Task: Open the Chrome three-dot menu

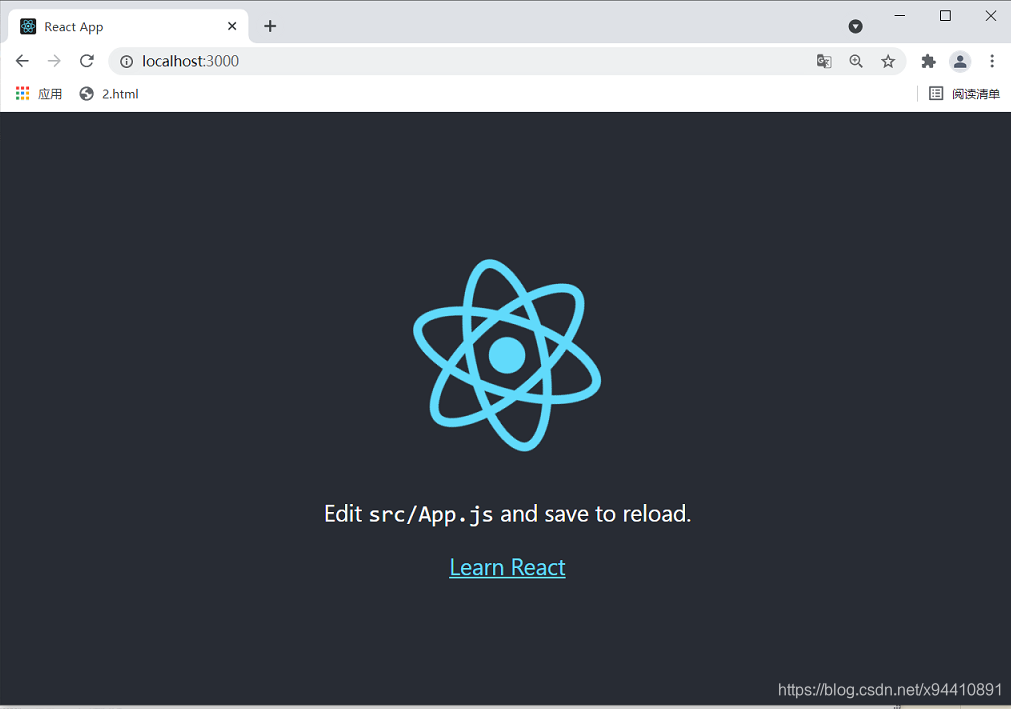Action: 992,61
